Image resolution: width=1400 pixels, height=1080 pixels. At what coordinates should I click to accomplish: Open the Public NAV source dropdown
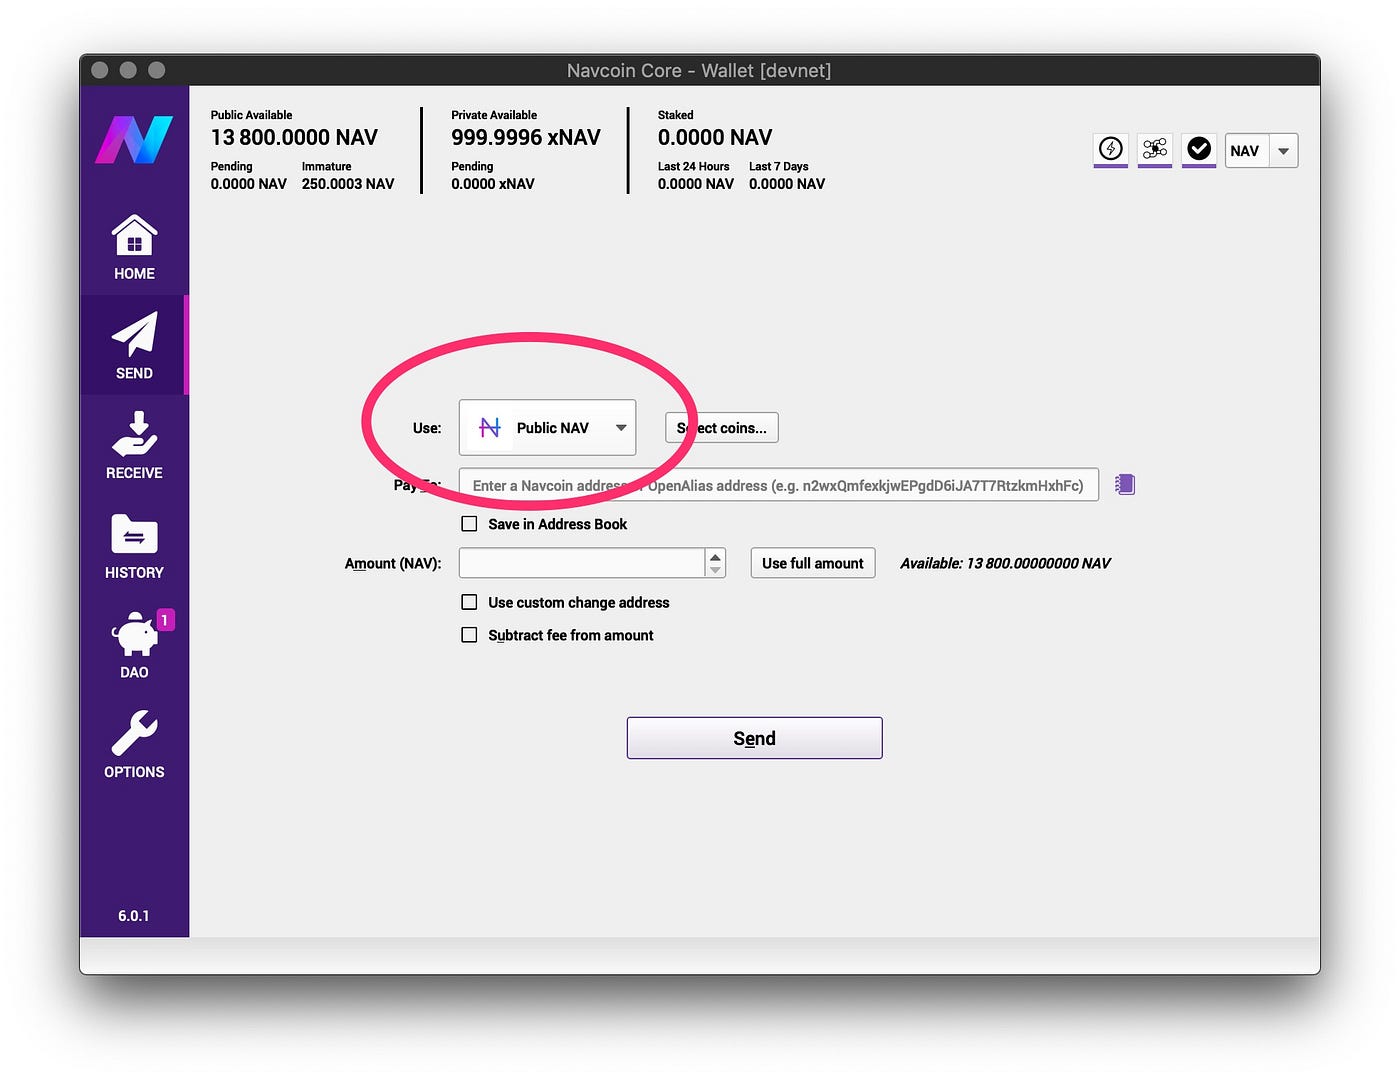coord(547,428)
